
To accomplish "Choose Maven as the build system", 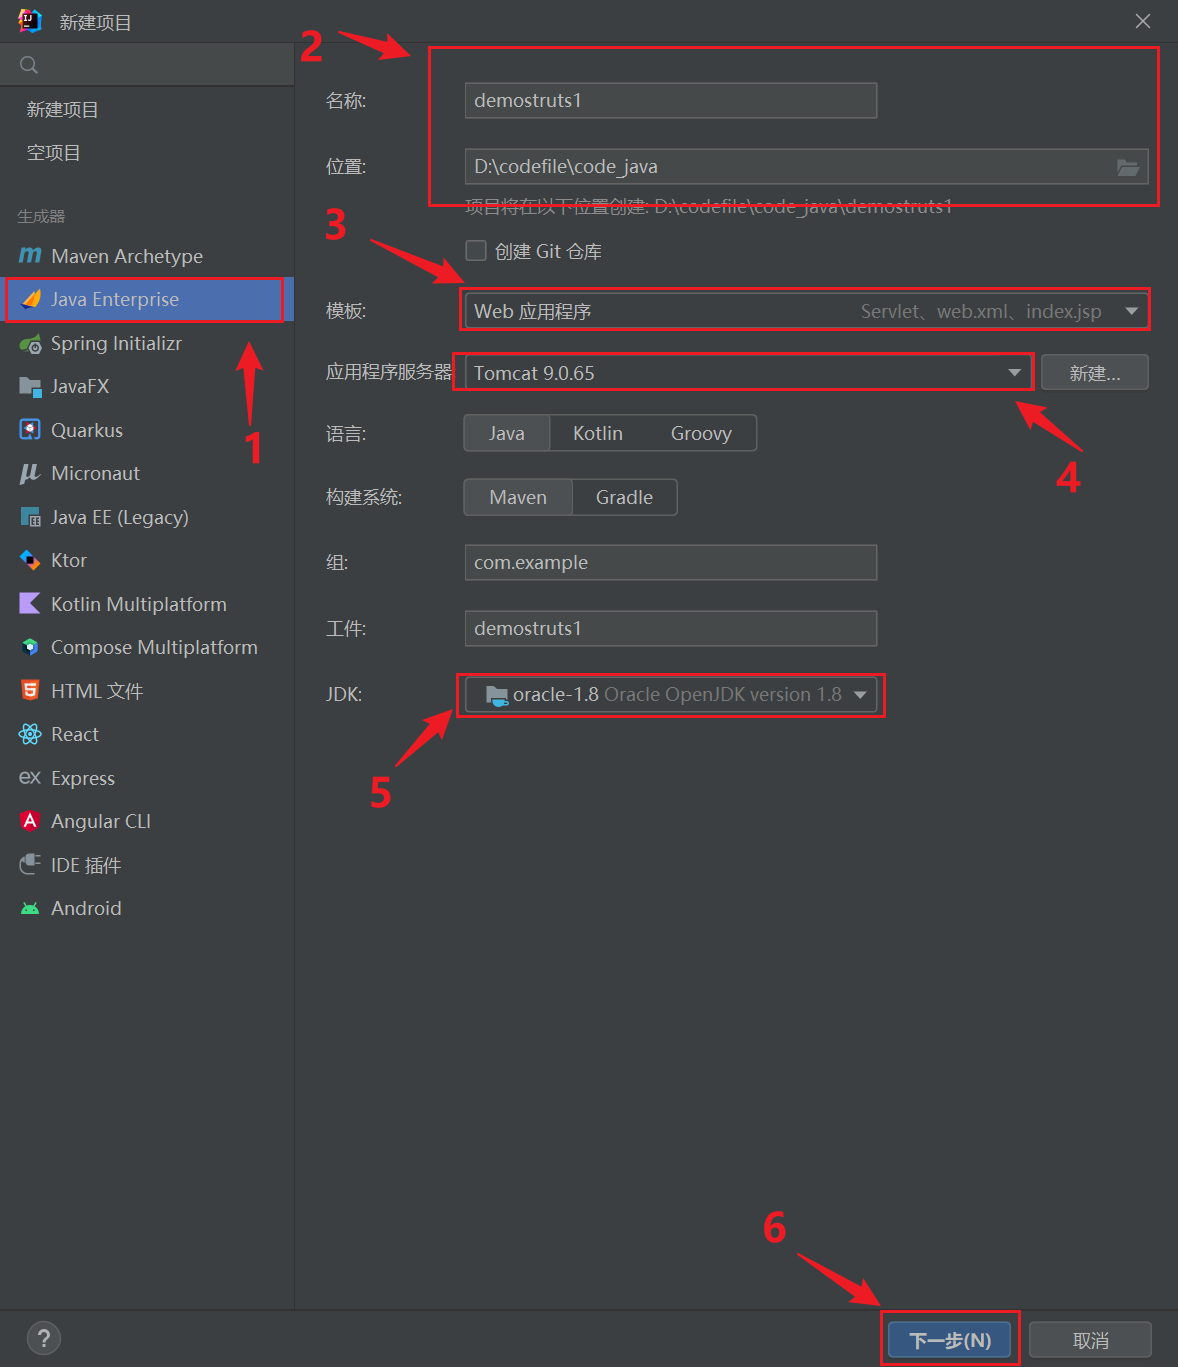I will click(518, 497).
